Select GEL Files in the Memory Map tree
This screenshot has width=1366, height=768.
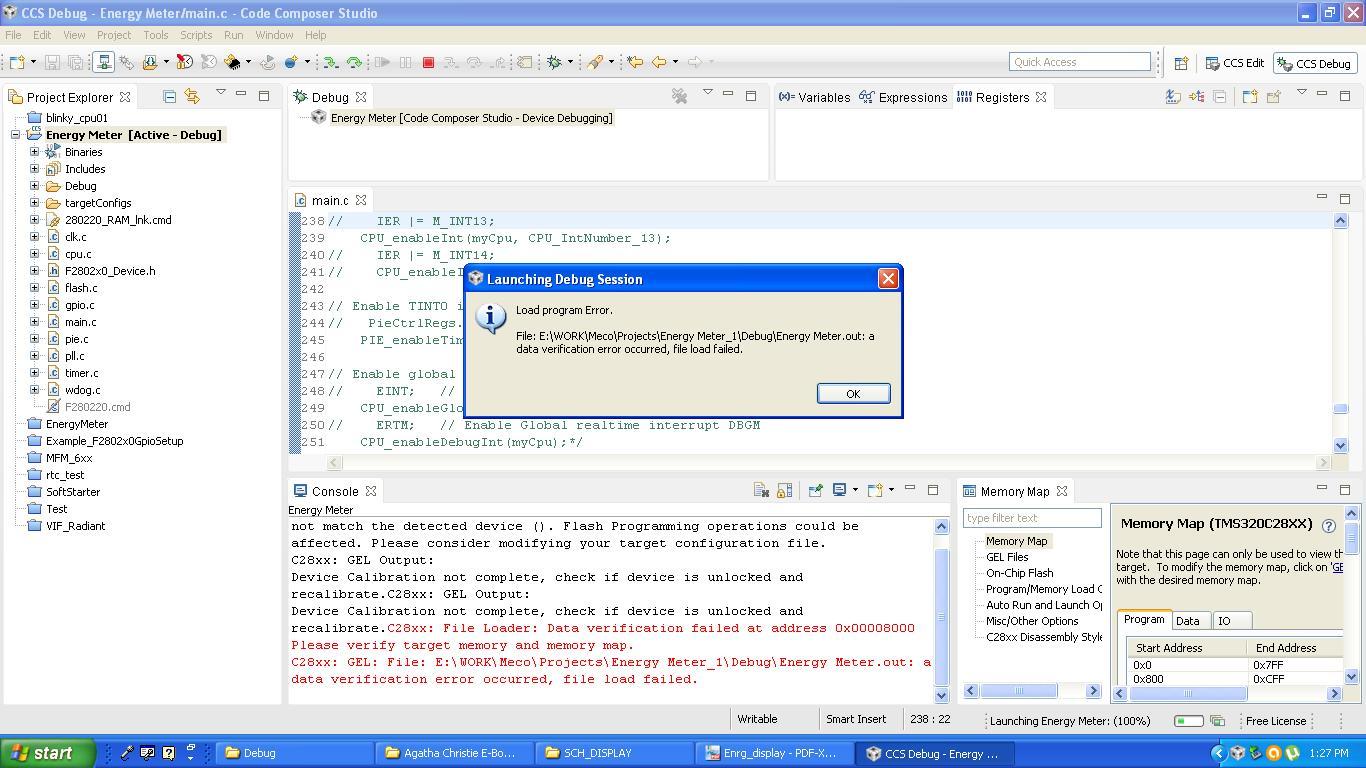[1007, 557]
